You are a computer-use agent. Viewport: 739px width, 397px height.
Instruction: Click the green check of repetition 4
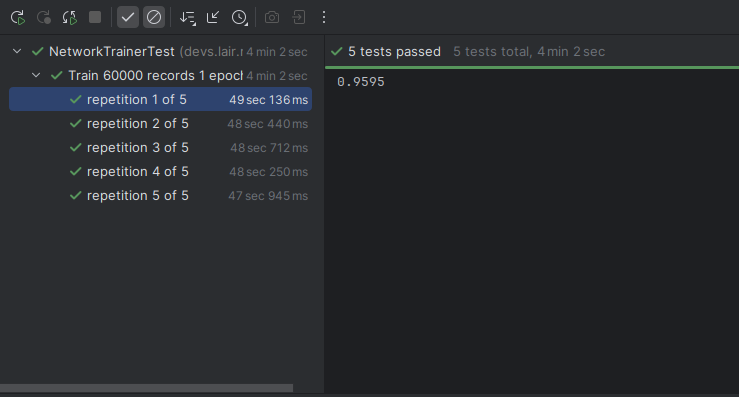click(75, 172)
